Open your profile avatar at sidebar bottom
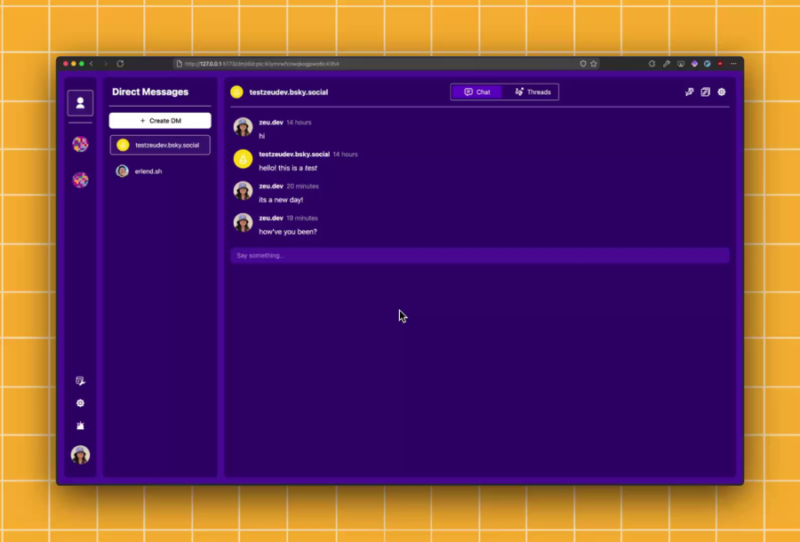Image resolution: width=800 pixels, height=542 pixels. tap(80, 454)
